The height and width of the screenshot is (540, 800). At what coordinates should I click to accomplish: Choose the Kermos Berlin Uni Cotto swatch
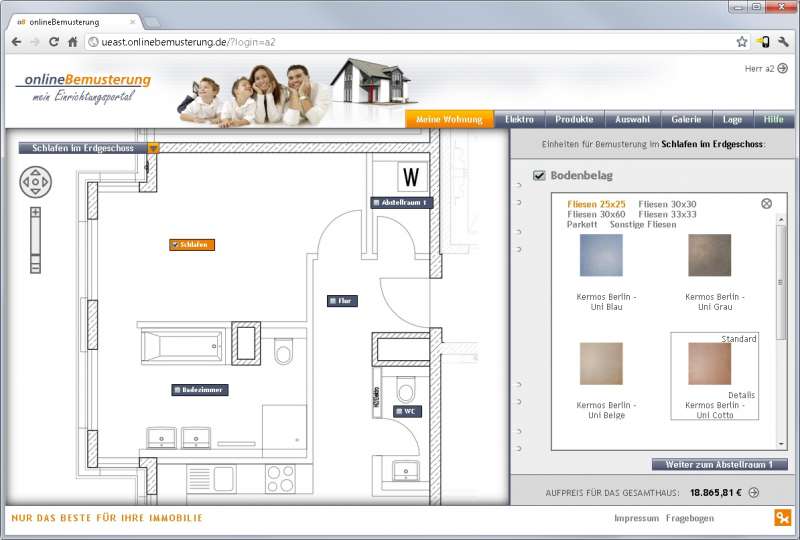(x=709, y=363)
